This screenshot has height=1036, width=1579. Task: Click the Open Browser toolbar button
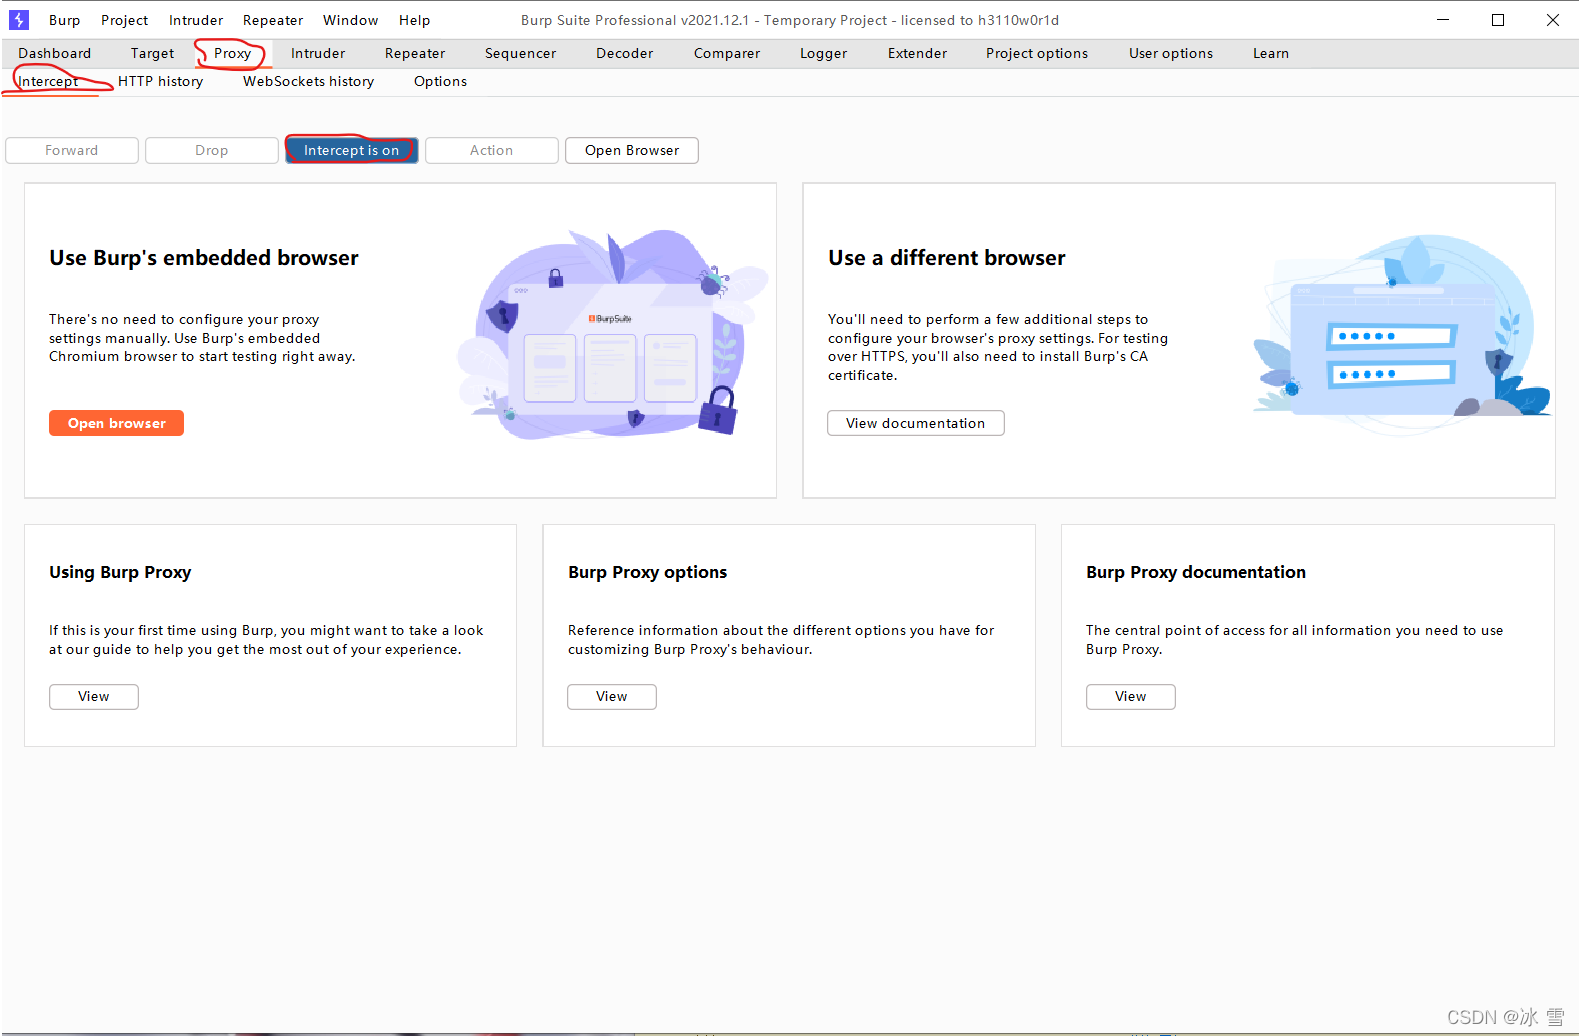coord(632,150)
